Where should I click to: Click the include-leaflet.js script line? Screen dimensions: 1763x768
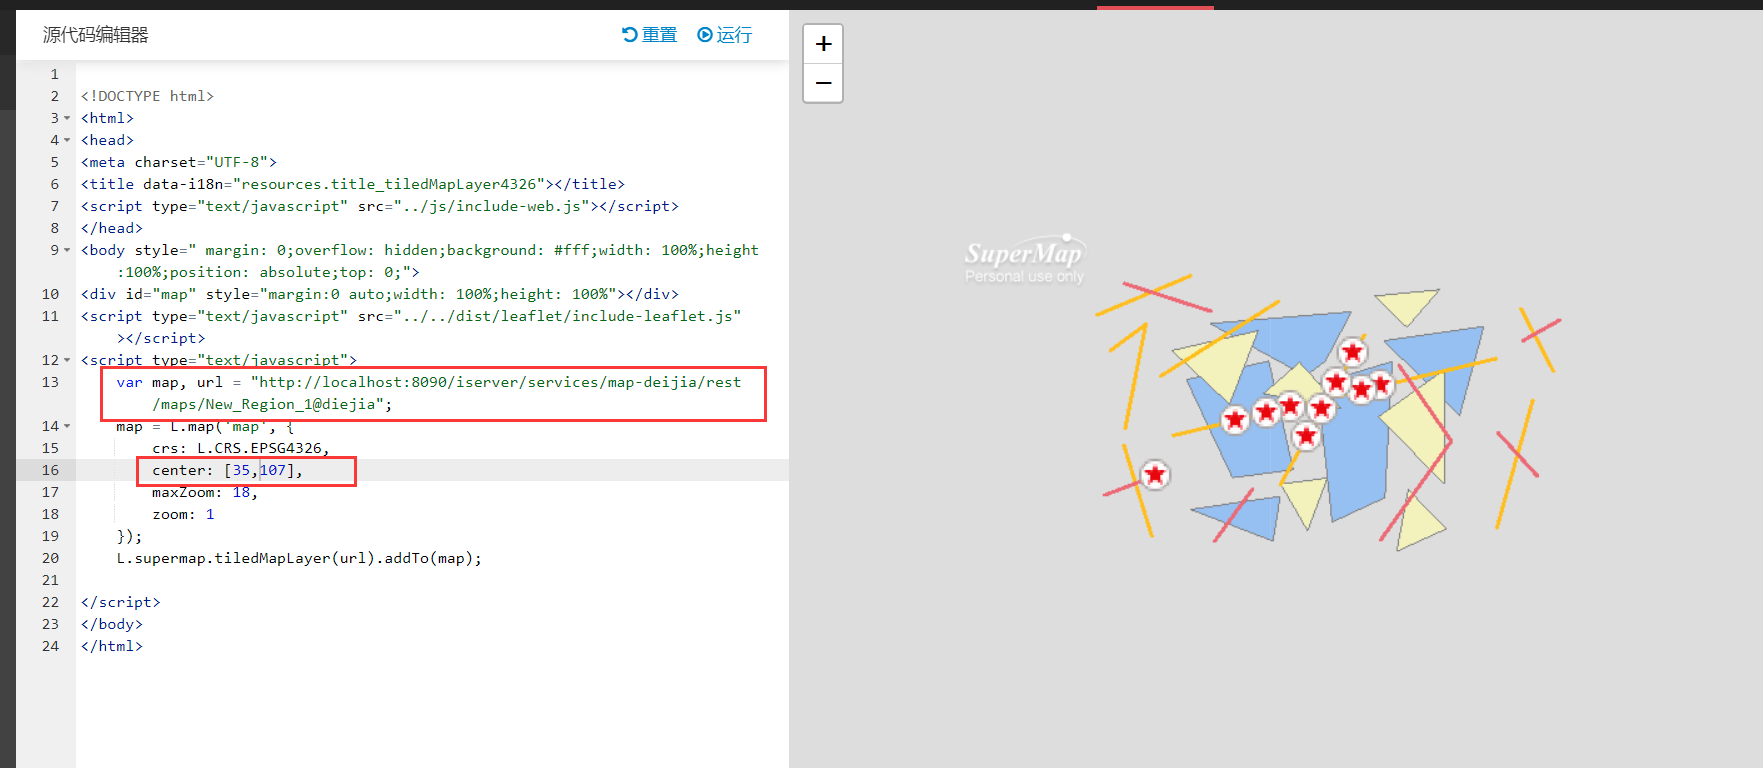pyautogui.click(x=411, y=327)
